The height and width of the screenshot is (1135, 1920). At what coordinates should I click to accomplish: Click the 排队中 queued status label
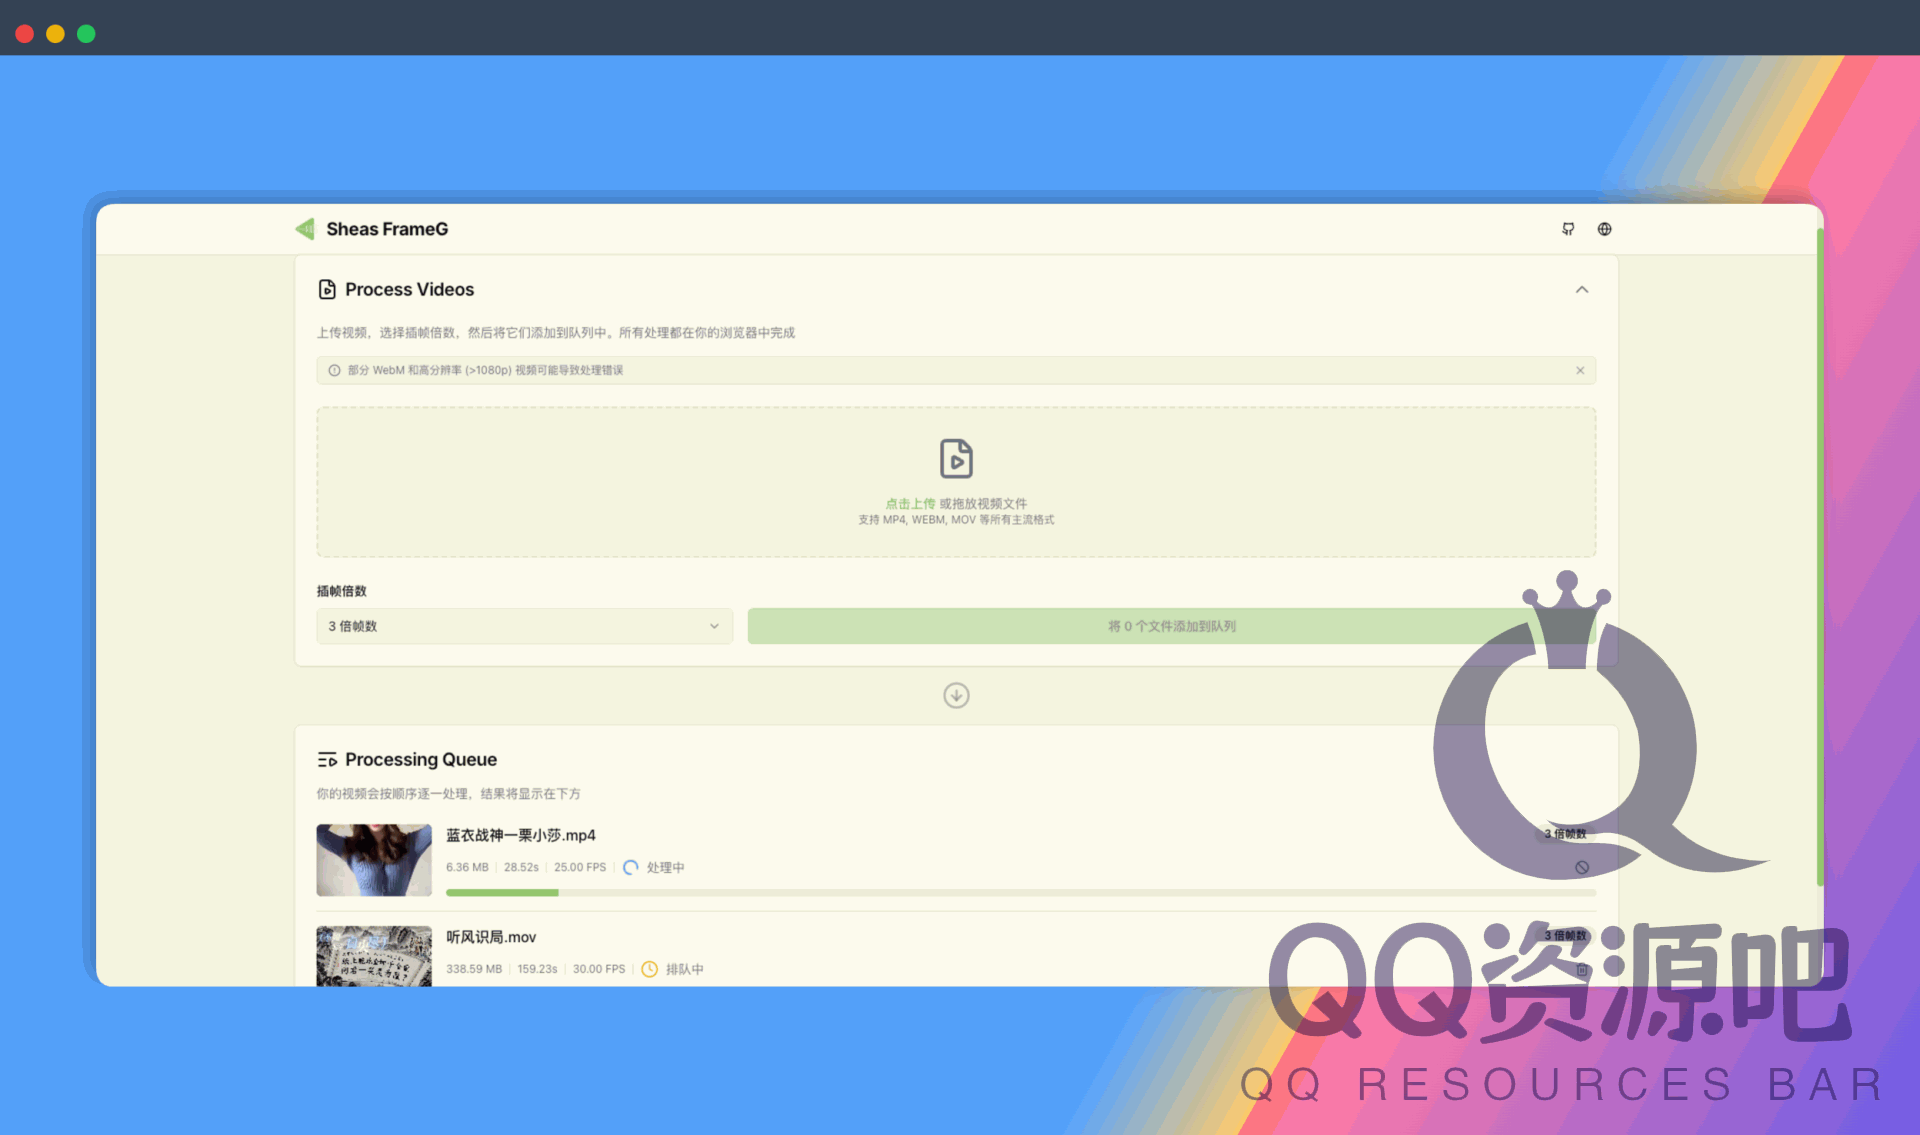[685, 969]
